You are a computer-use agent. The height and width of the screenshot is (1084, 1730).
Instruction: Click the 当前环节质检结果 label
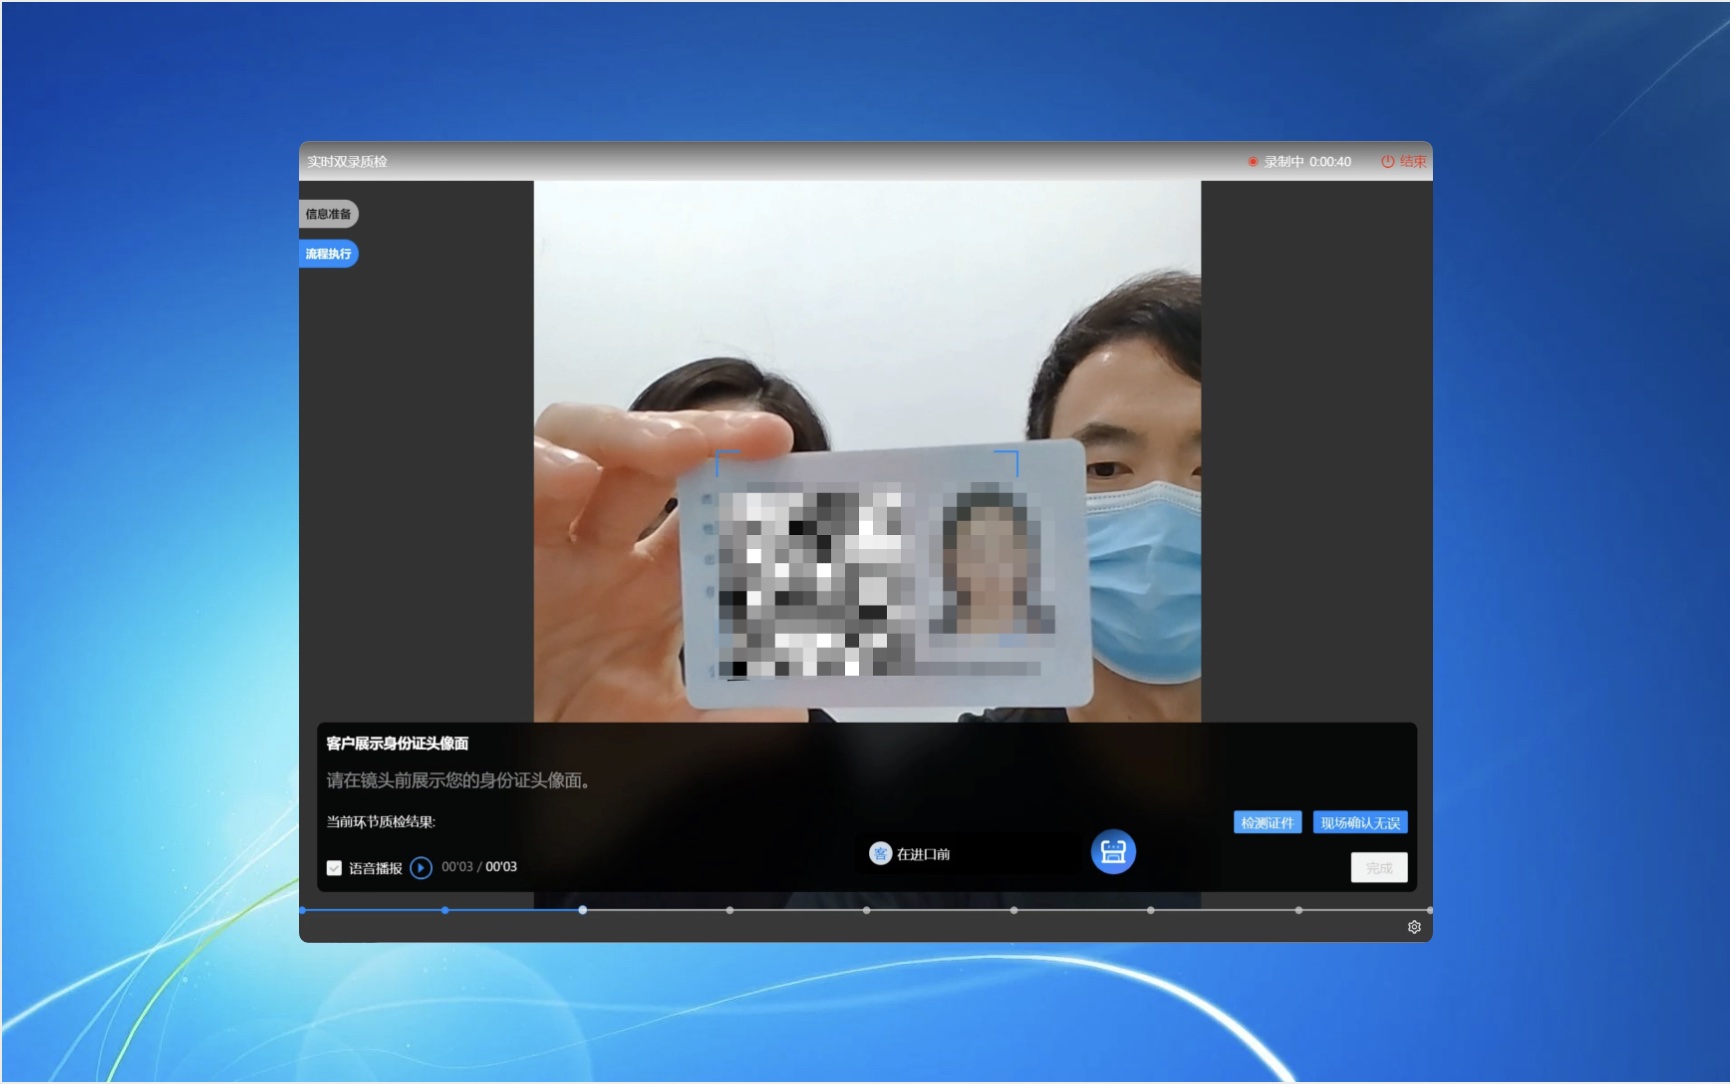[x=381, y=822]
